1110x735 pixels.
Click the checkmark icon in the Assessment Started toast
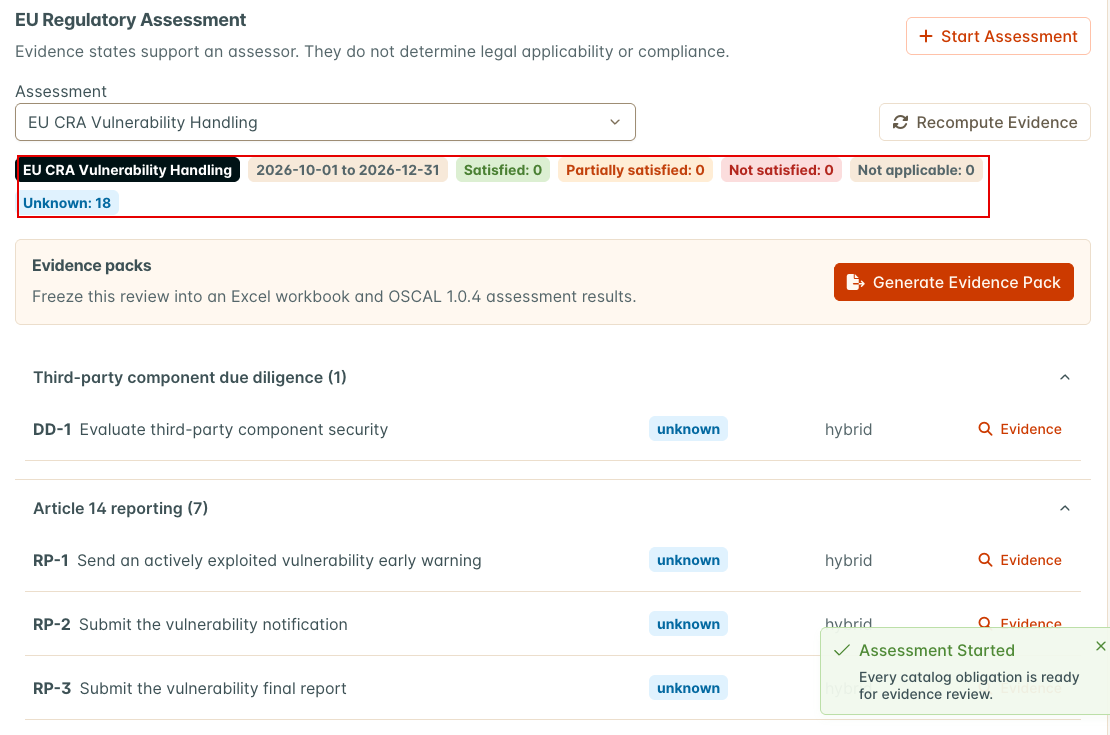pos(842,650)
